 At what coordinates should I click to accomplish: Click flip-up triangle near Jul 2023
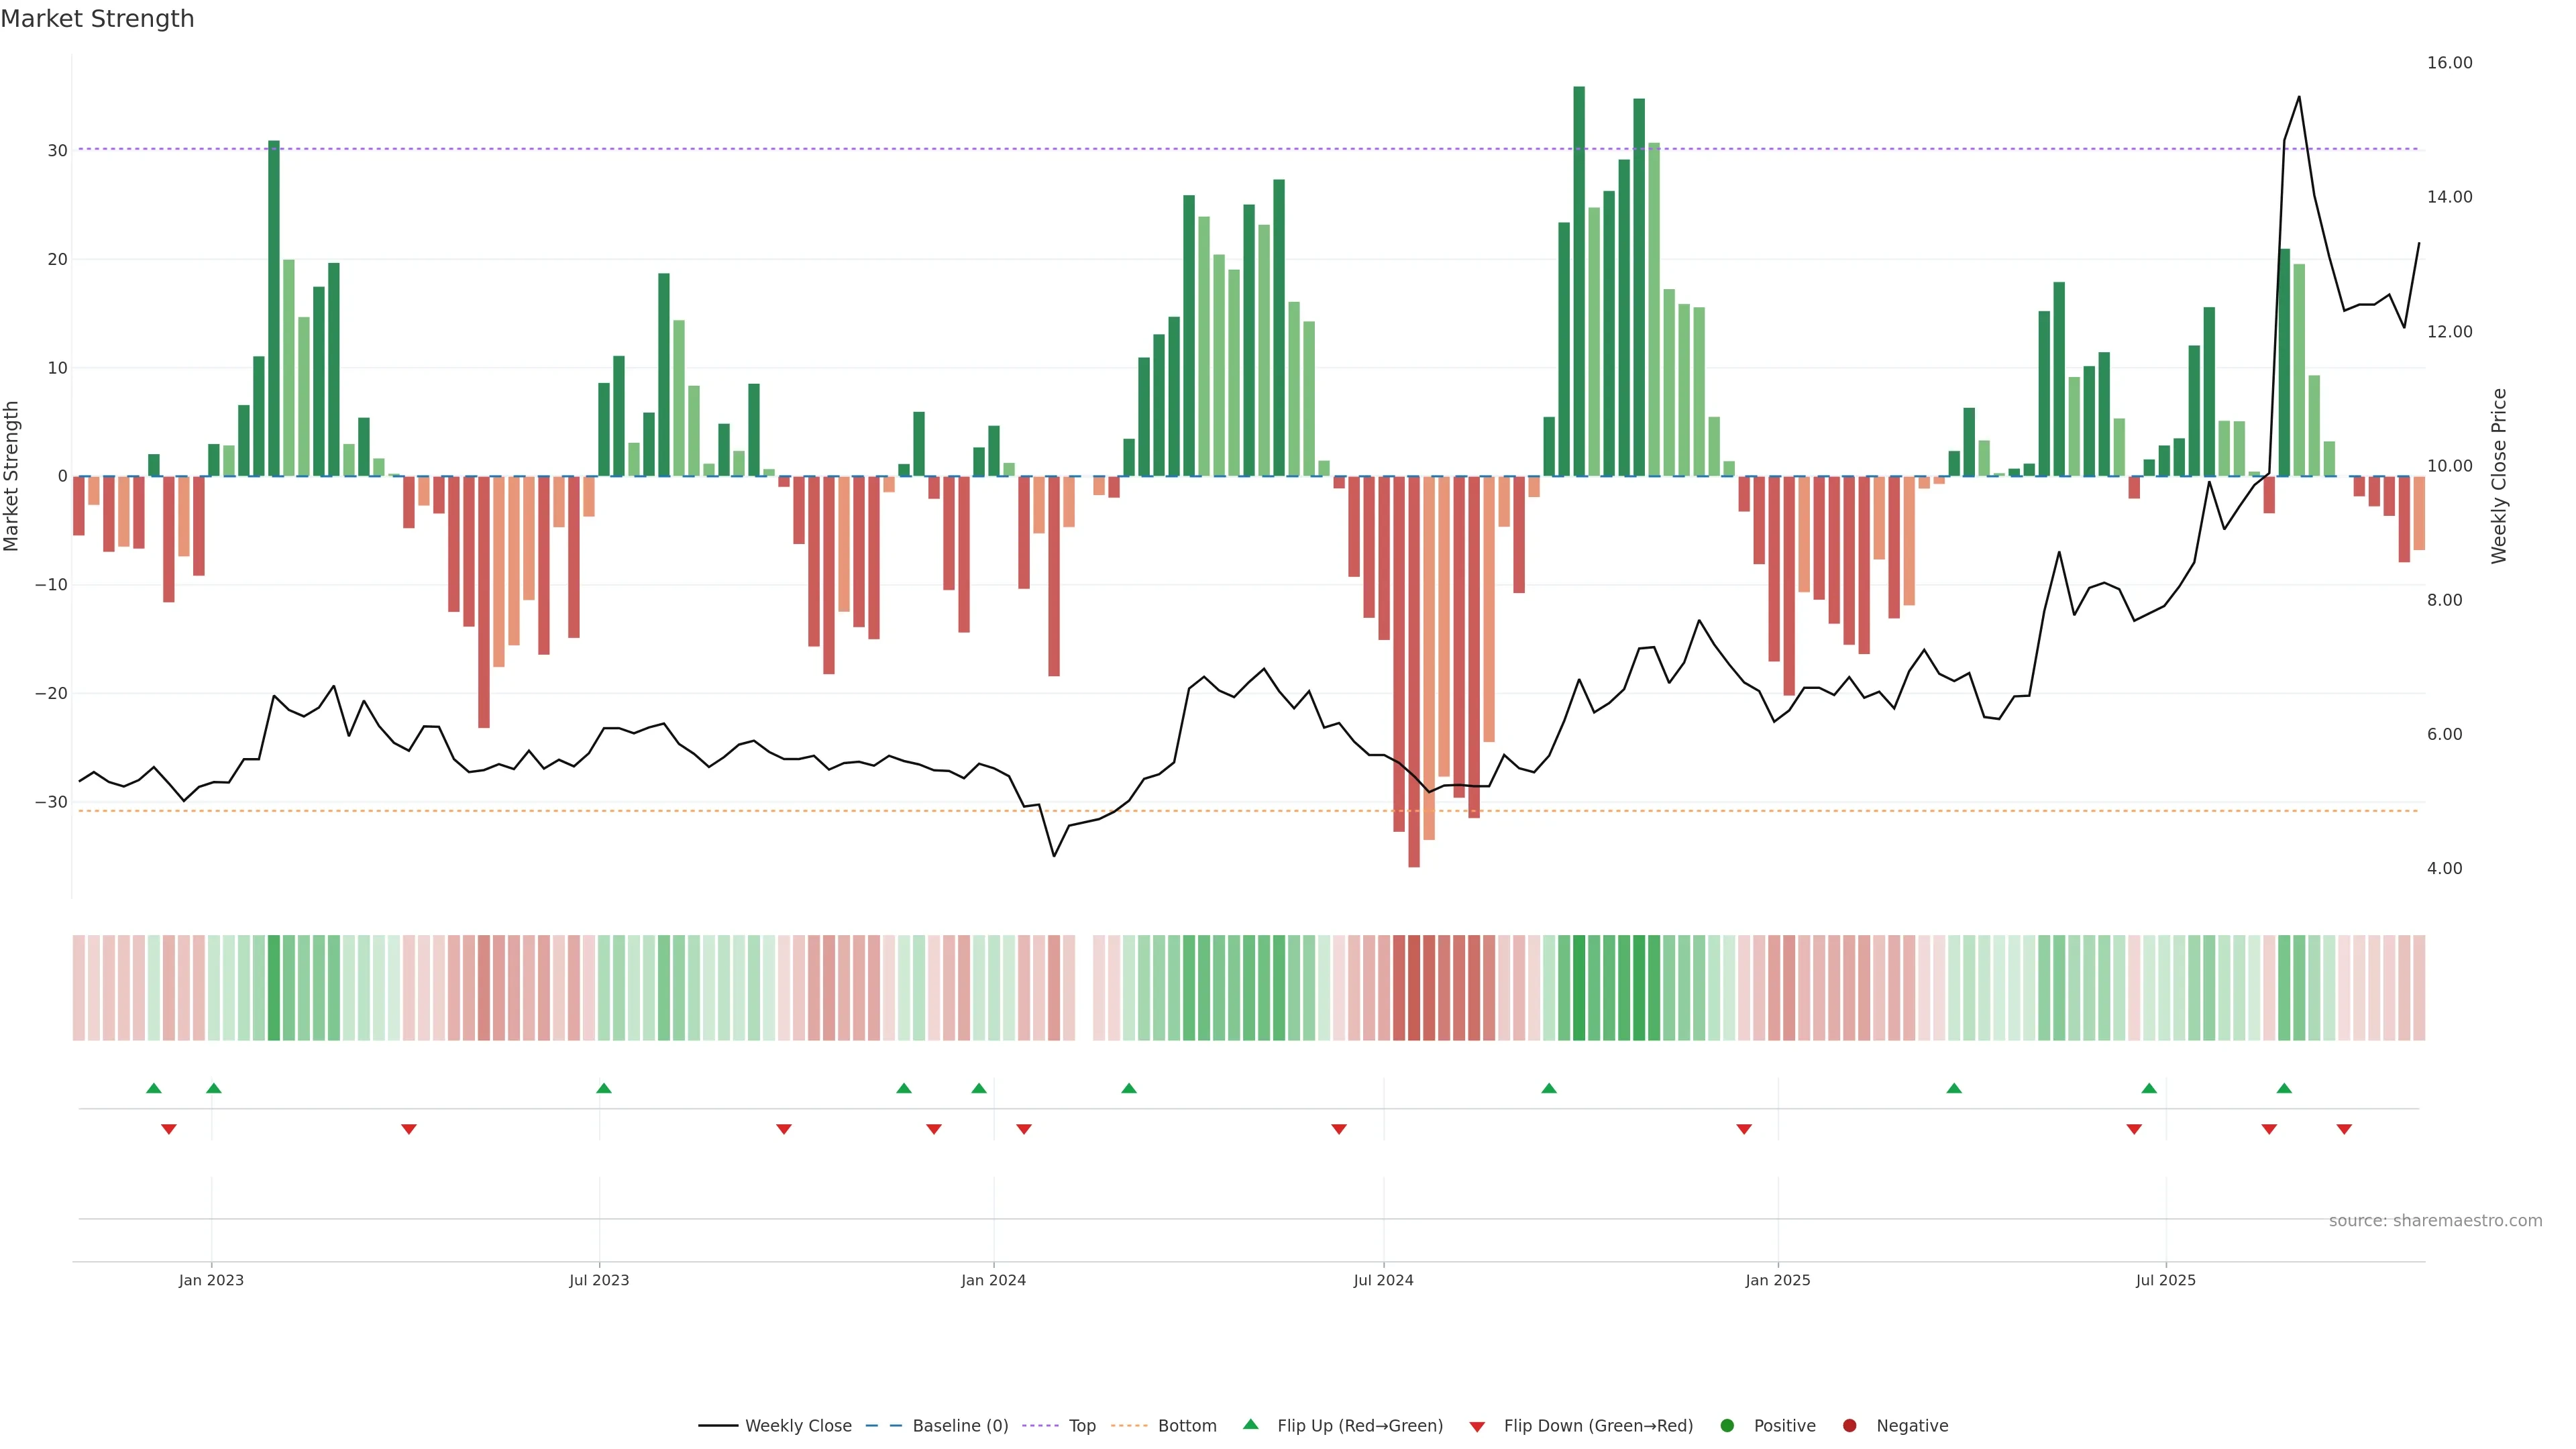click(603, 1088)
